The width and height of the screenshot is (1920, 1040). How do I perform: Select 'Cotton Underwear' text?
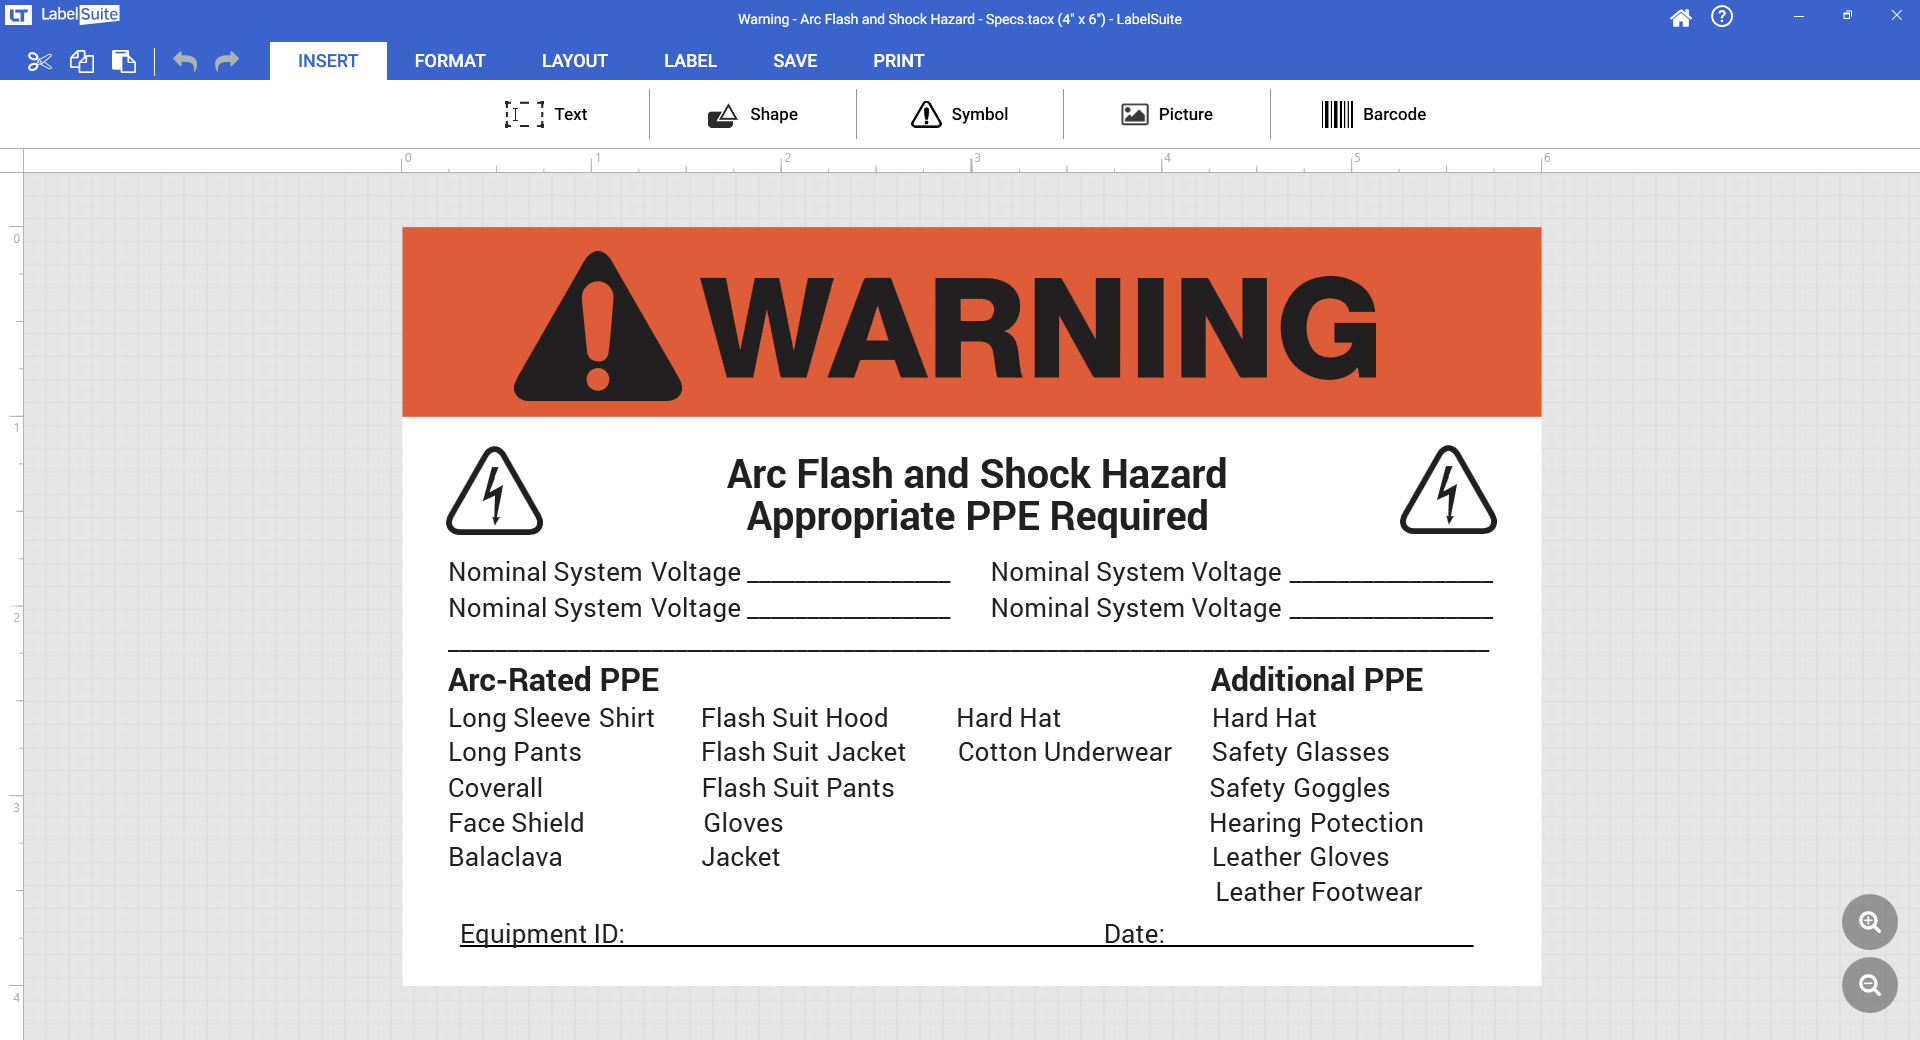coord(1064,752)
